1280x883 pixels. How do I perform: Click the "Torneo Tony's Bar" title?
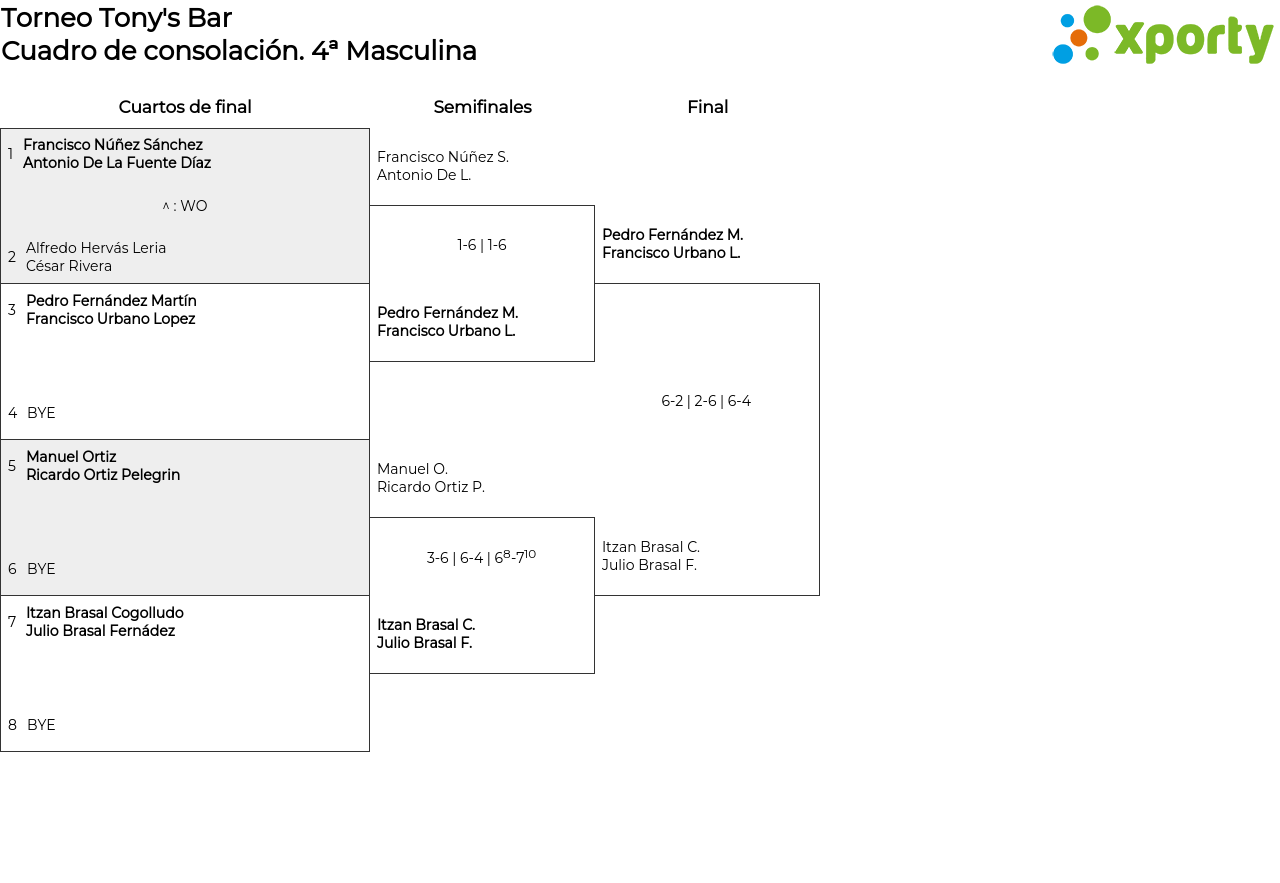click(x=117, y=18)
